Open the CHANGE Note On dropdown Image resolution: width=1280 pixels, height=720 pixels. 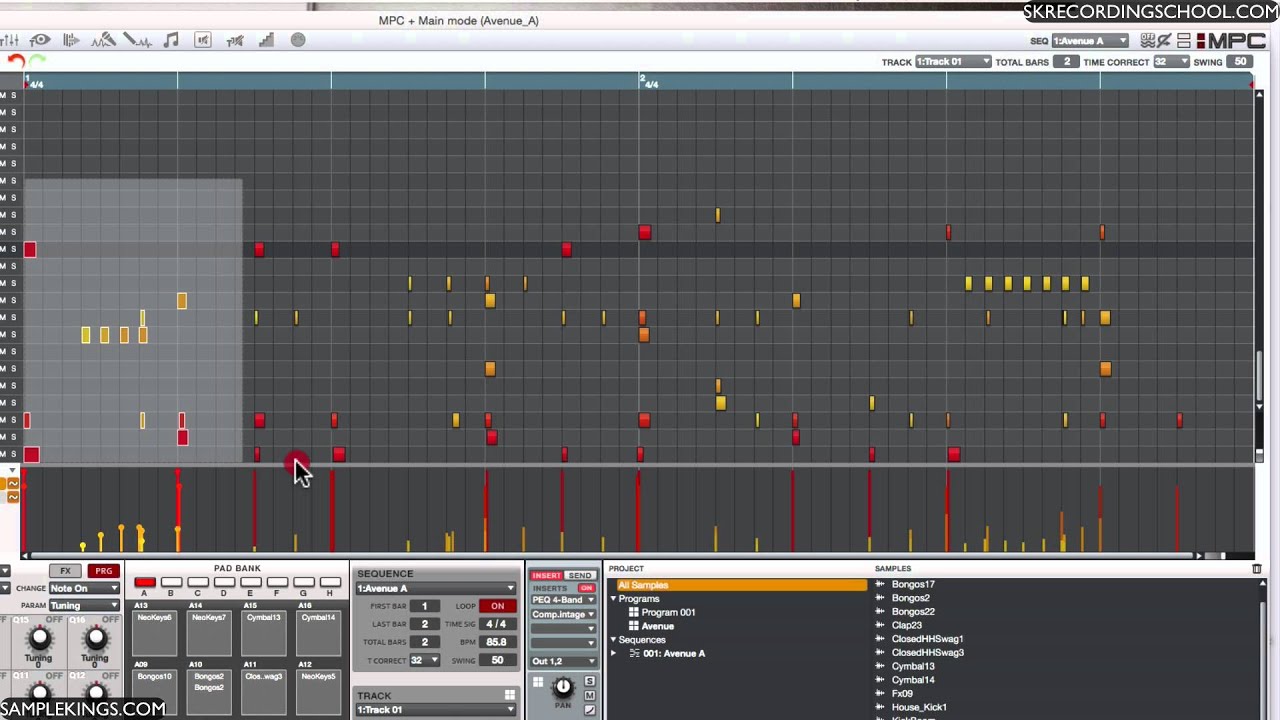85,588
